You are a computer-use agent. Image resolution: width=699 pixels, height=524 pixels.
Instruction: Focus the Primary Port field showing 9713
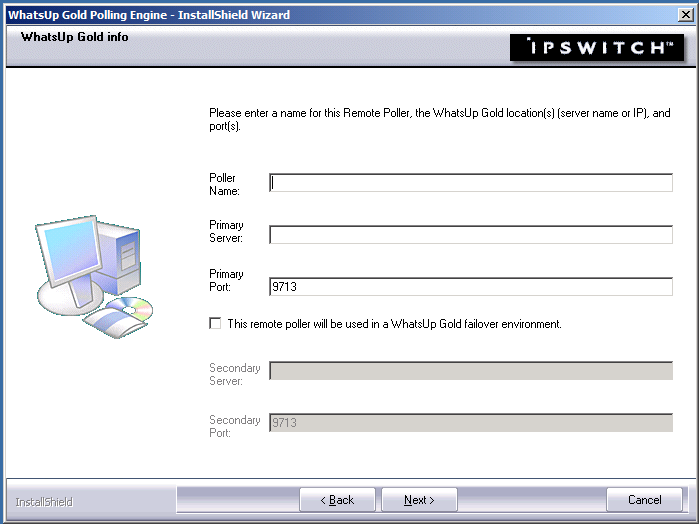pos(471,286)
